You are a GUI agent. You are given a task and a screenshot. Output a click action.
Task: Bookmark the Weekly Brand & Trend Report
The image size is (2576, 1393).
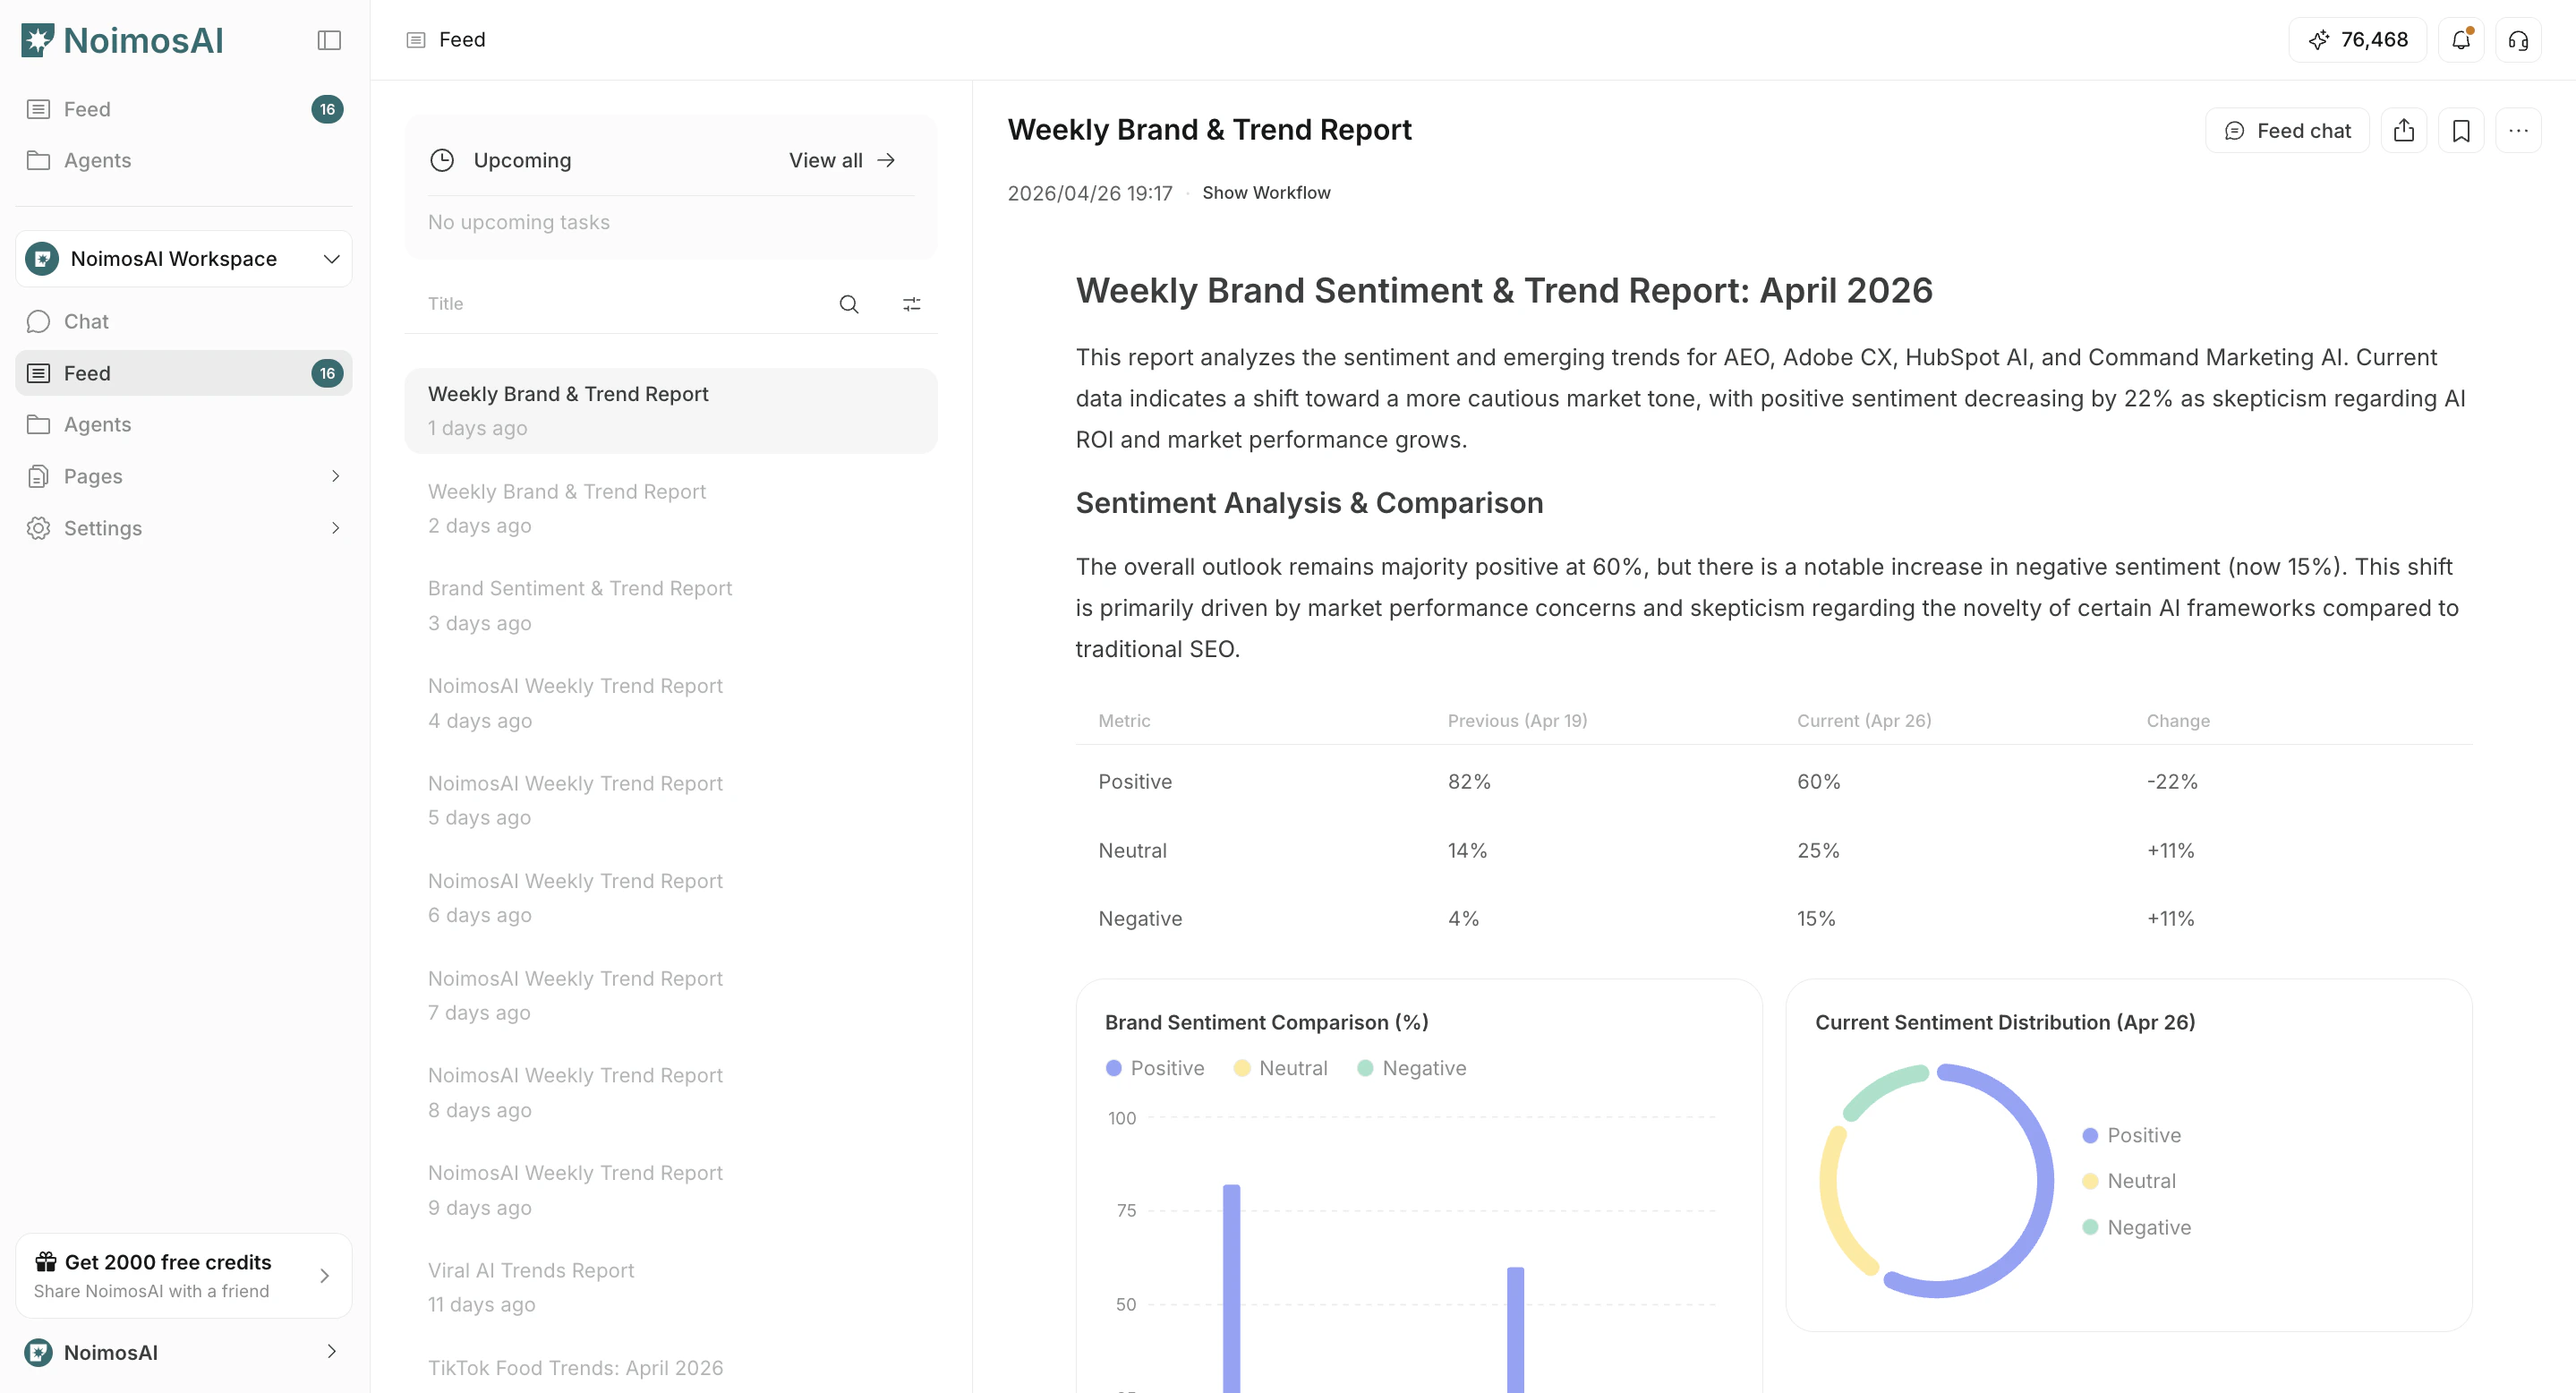[x=2461, y=131]
